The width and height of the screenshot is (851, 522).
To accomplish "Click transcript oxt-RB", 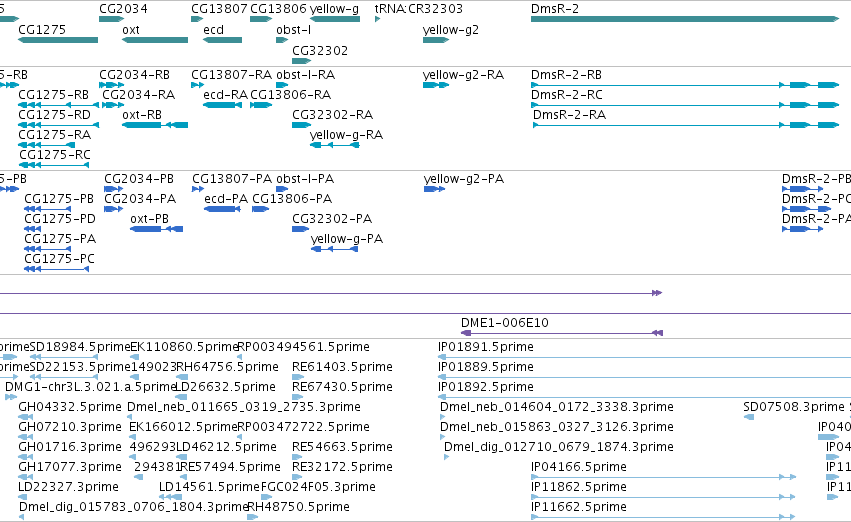I will tap(155, 125).
